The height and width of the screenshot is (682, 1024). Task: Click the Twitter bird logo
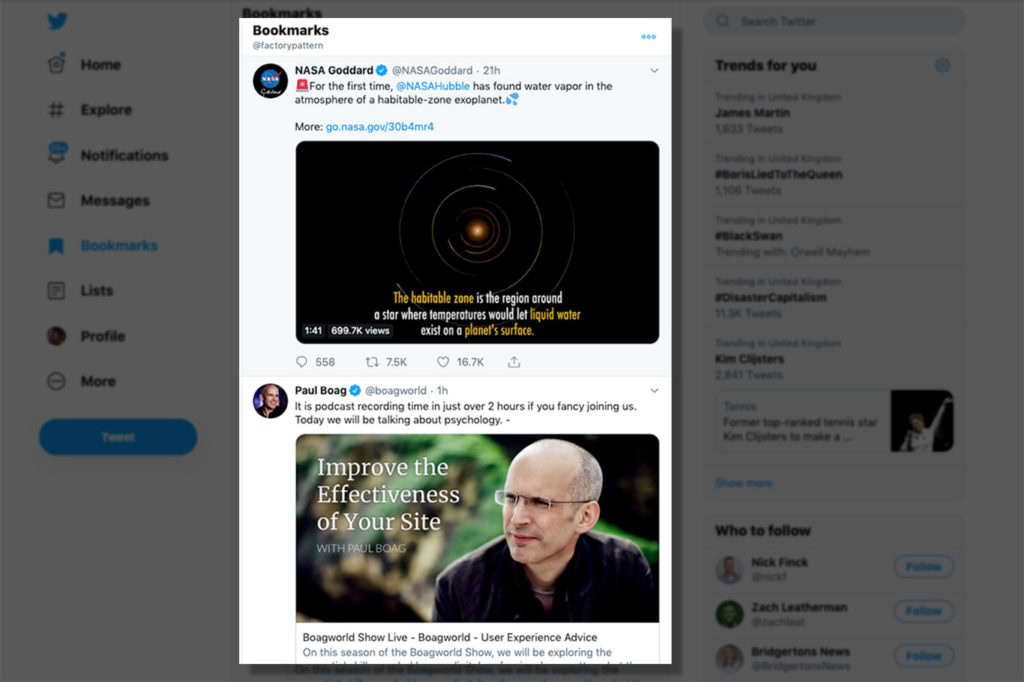pos(57,21)
